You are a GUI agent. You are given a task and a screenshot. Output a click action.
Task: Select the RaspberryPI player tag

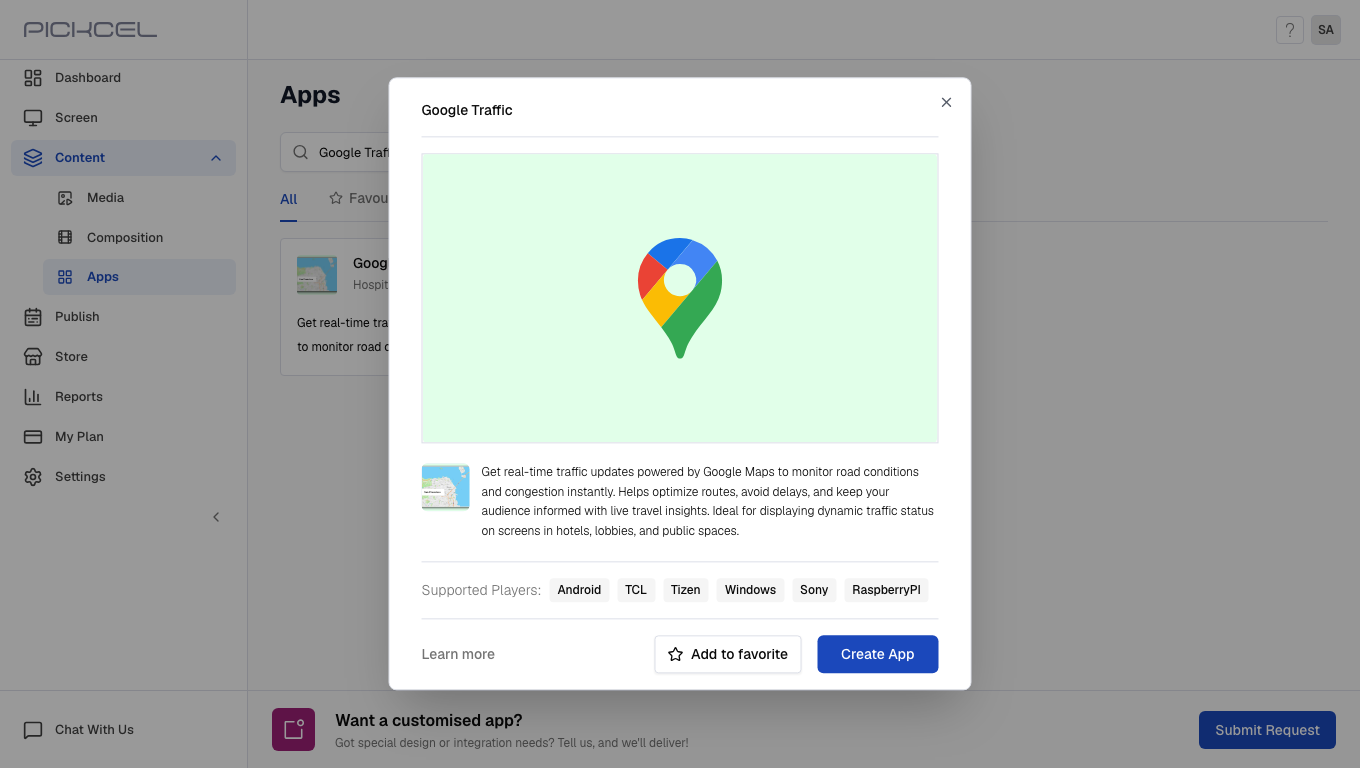tap(886, 590)
